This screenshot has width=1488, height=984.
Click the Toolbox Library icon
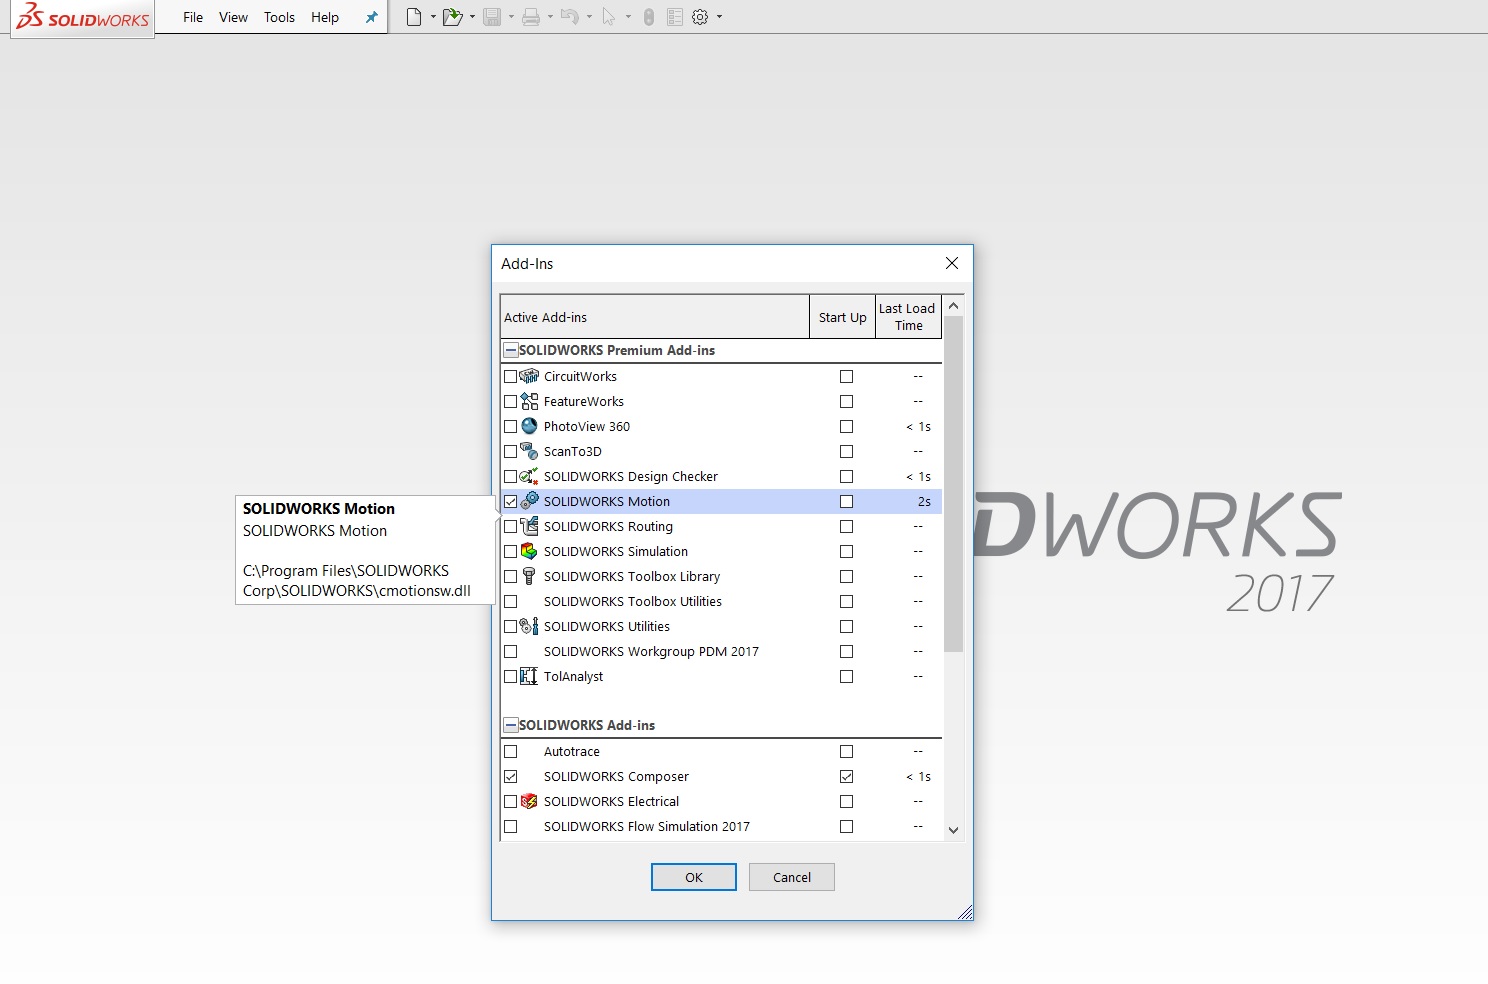pos(529,576)
